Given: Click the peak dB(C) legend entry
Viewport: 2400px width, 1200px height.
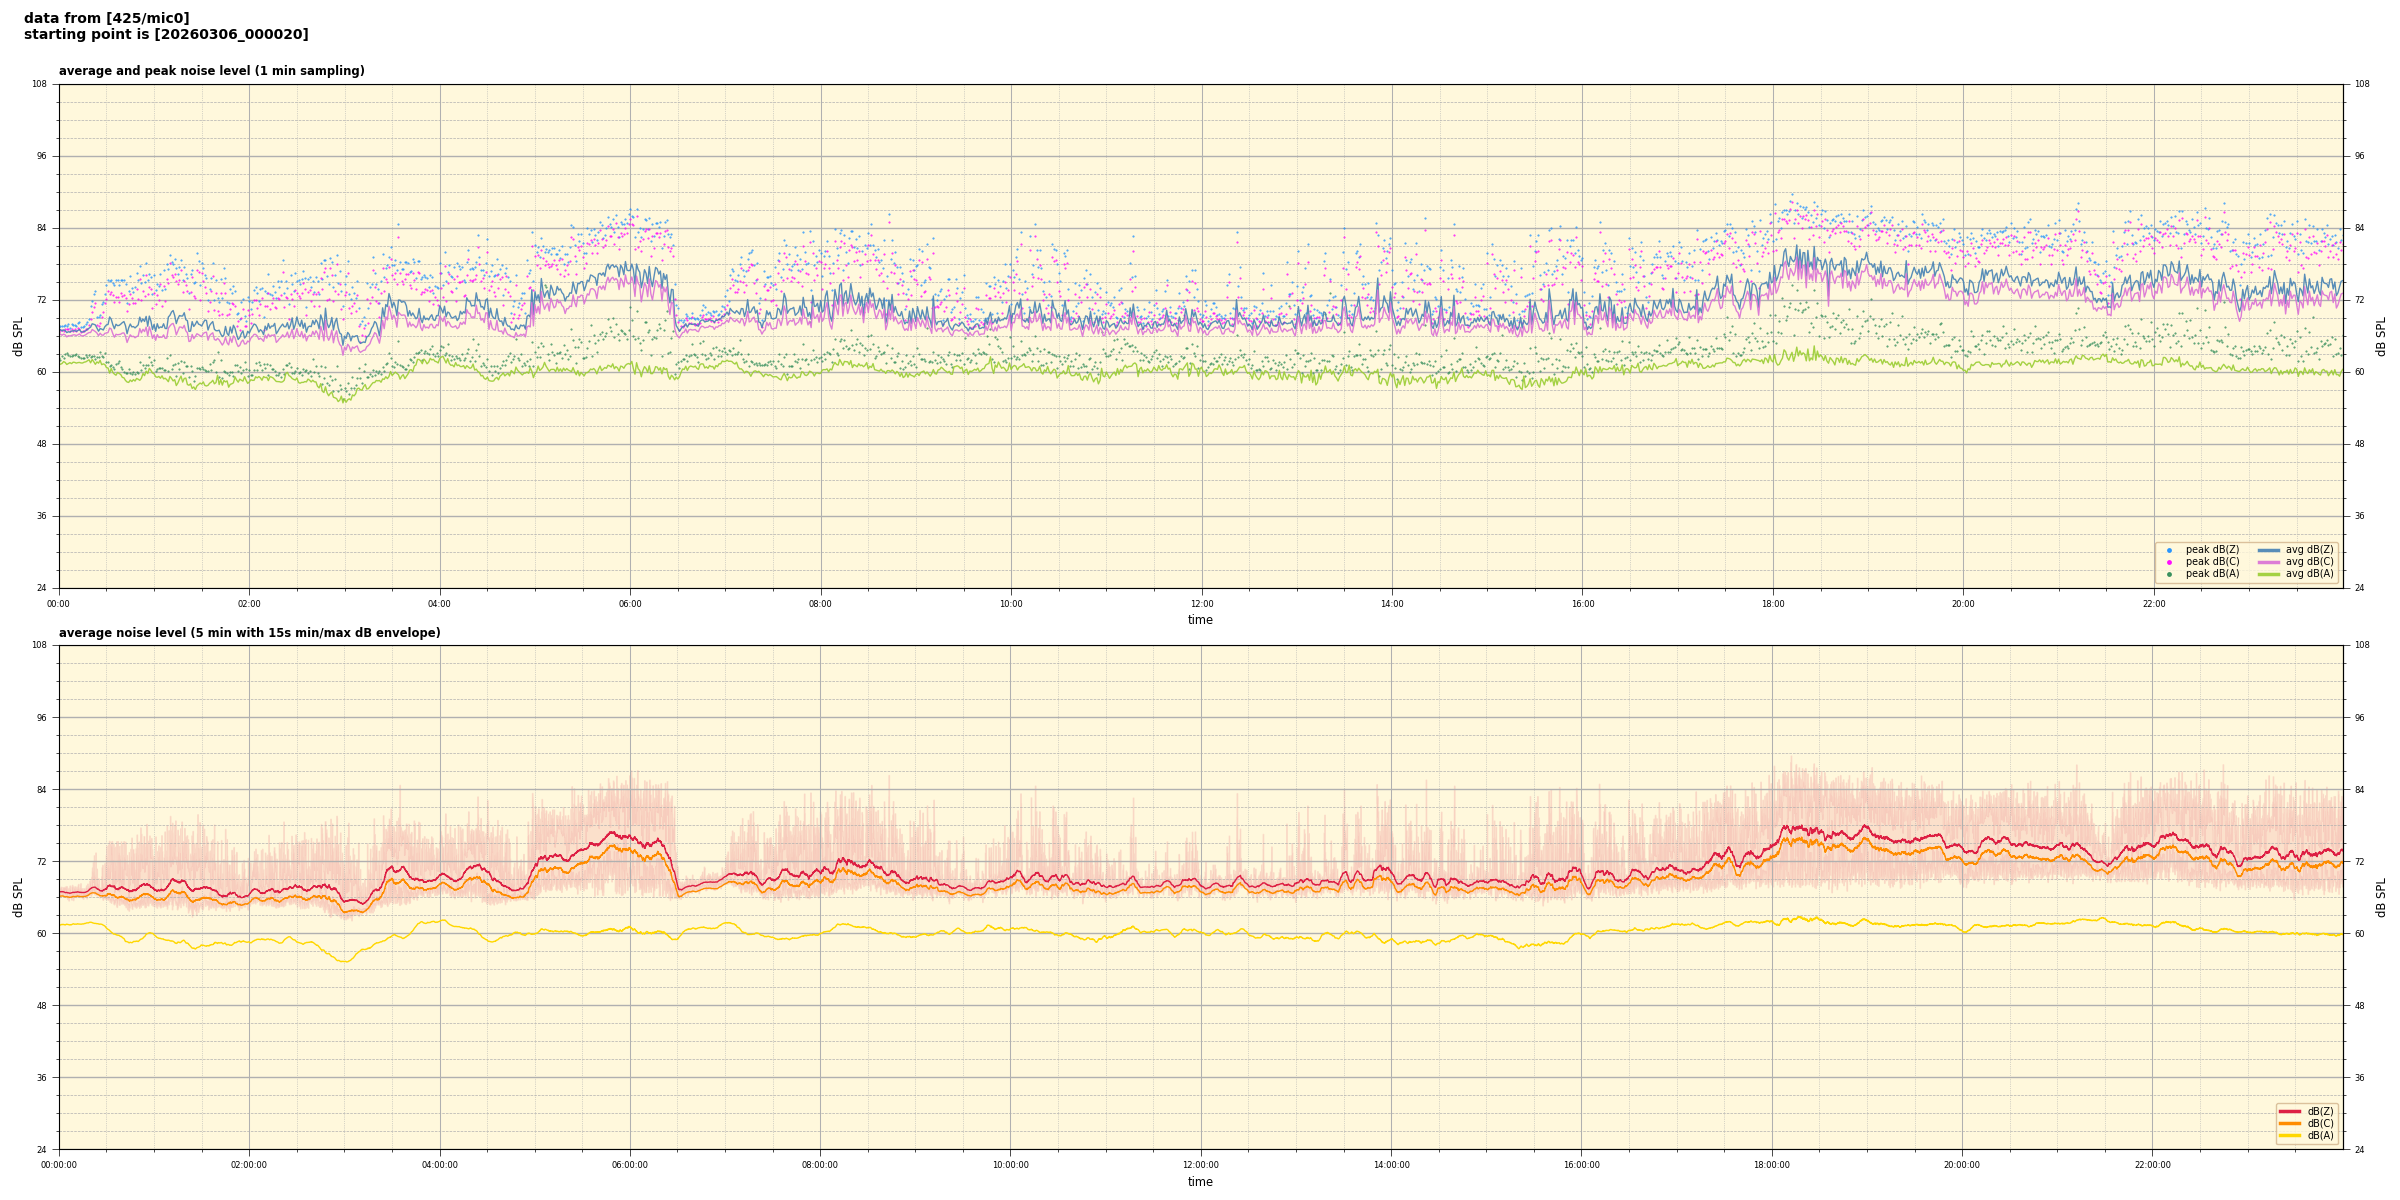Looking at the screenshot, I should pyautogui.click(x=2212, y=562).
